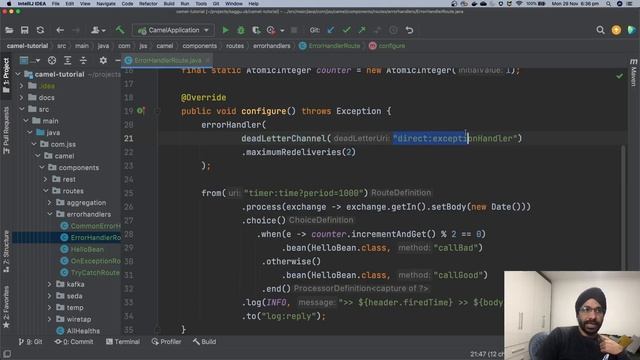Start debugging with the green bug icon
The width and height of the screenshot is (640, 360).
241,30
